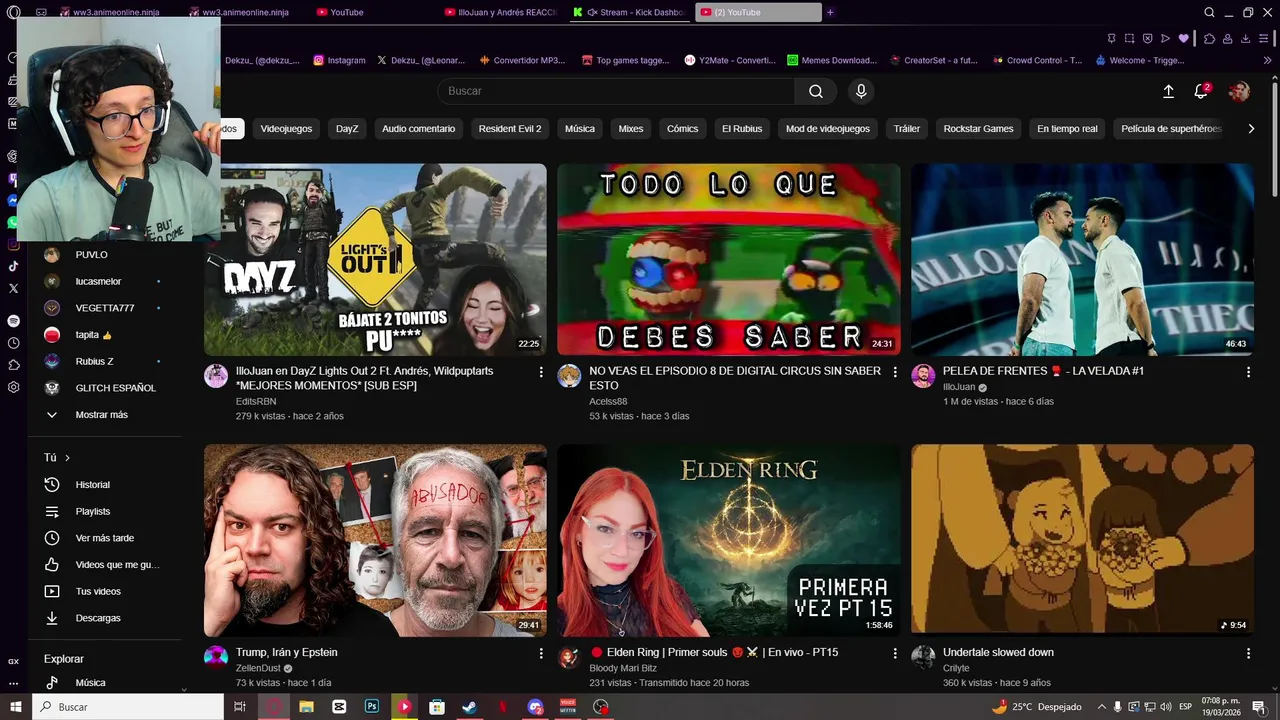Click the ZellenDust channel name

258,668
